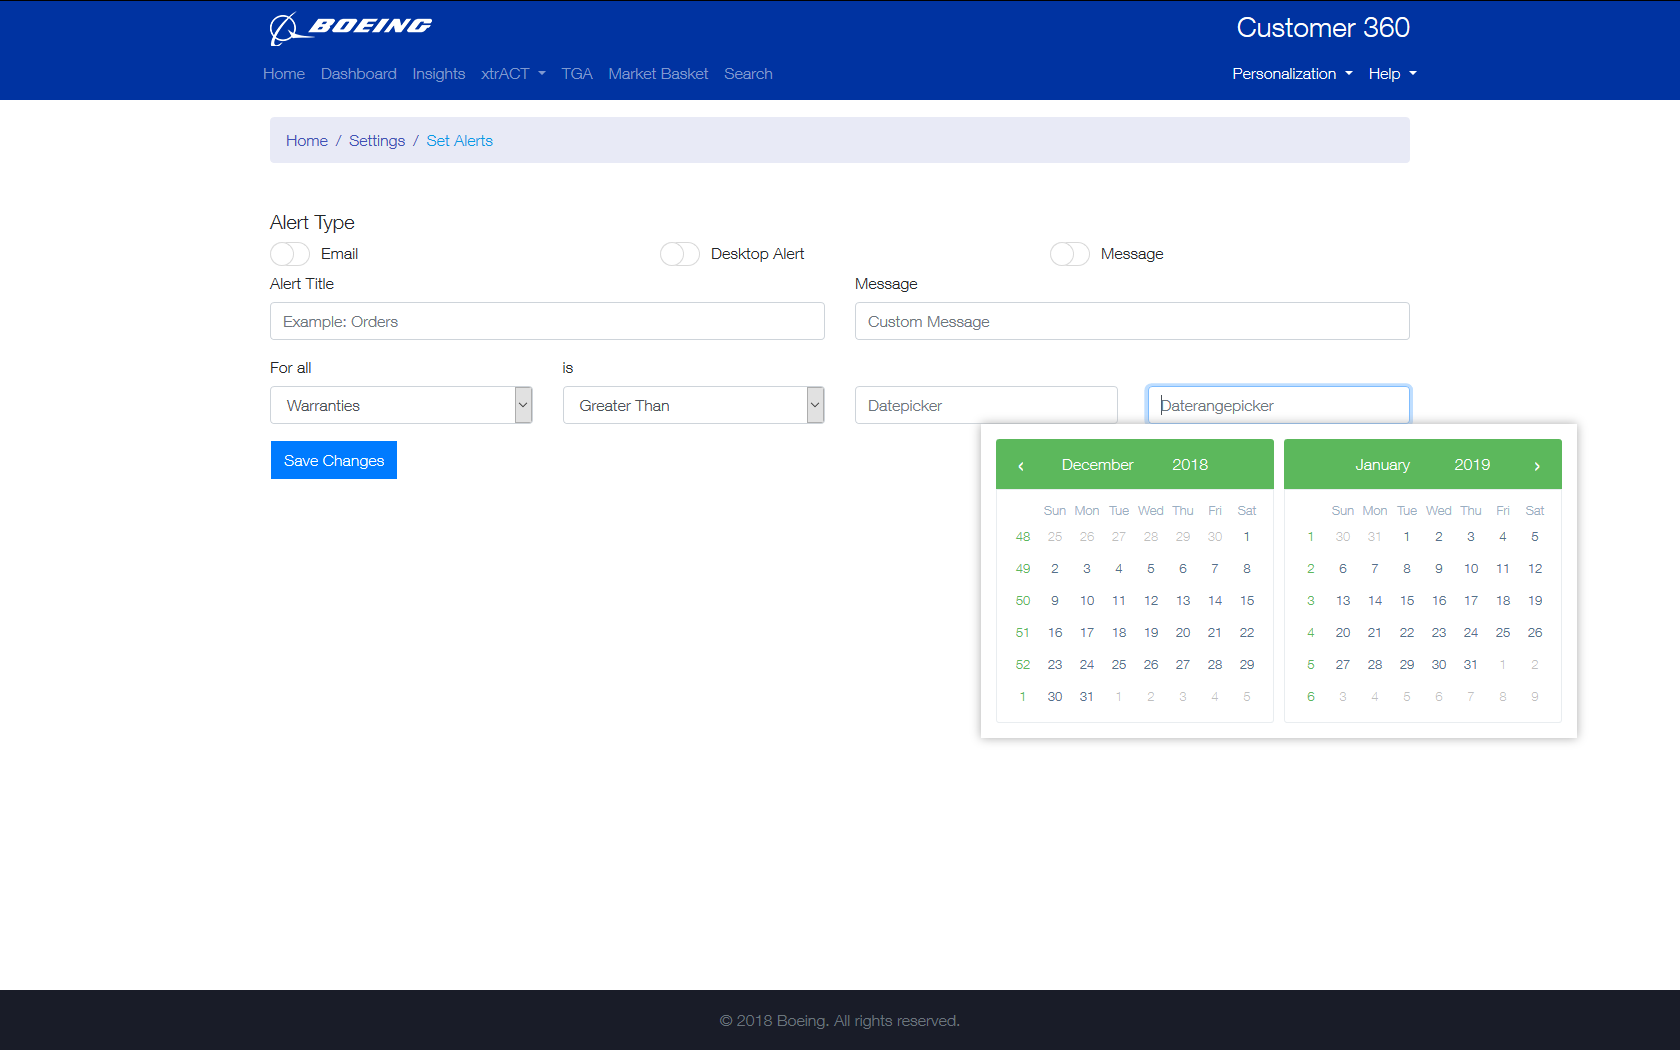
Task: Toggle the Email alert switch
Action: pos(290,254)
